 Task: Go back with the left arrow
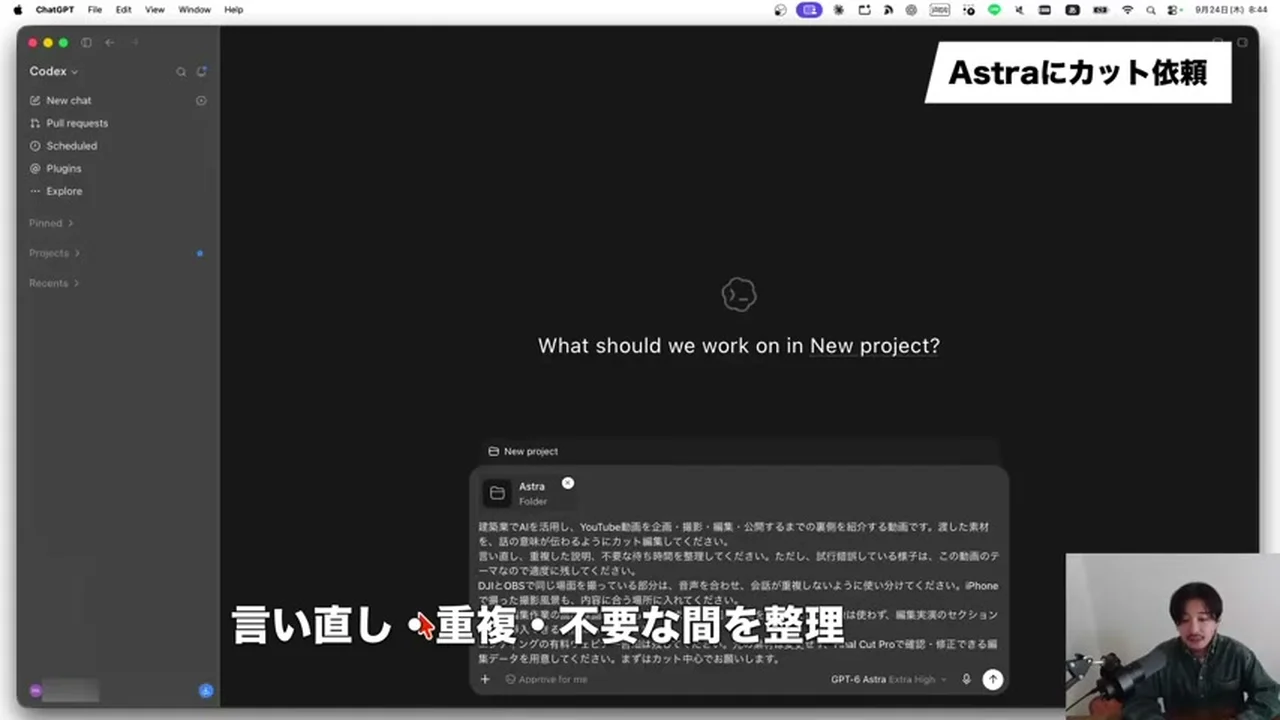110,43
